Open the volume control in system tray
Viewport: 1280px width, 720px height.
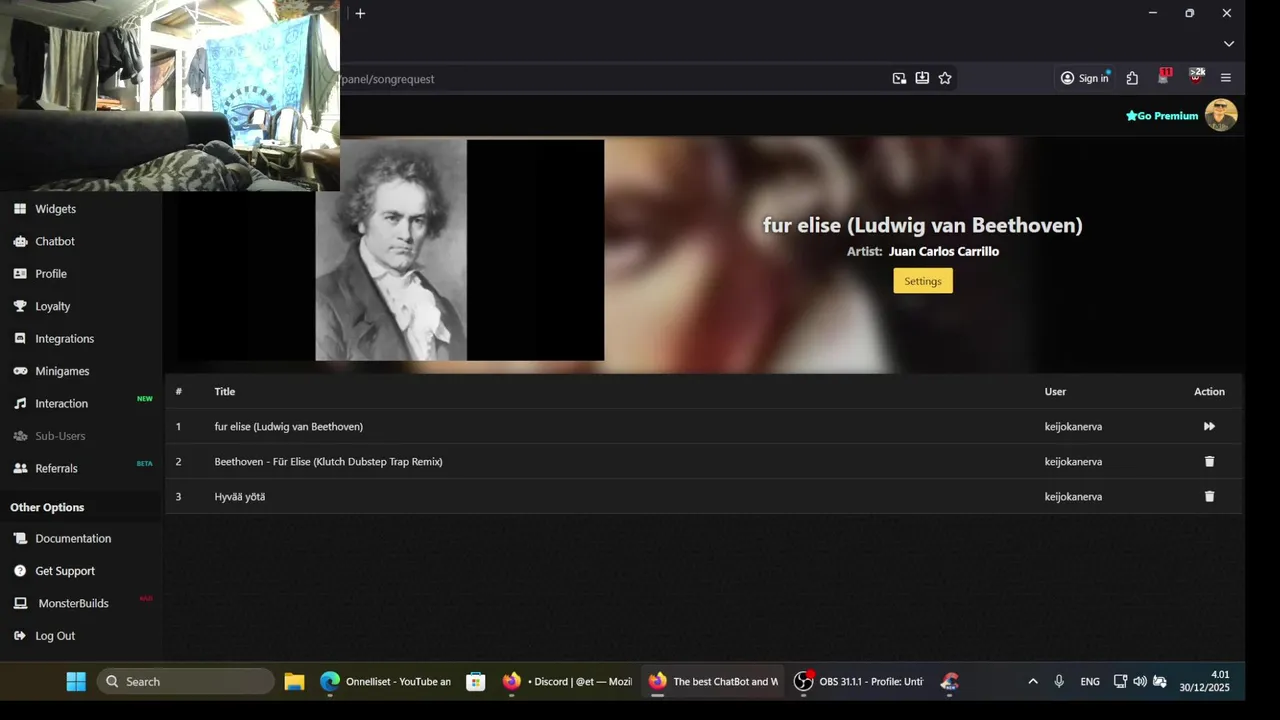[x=1140, y=681]
